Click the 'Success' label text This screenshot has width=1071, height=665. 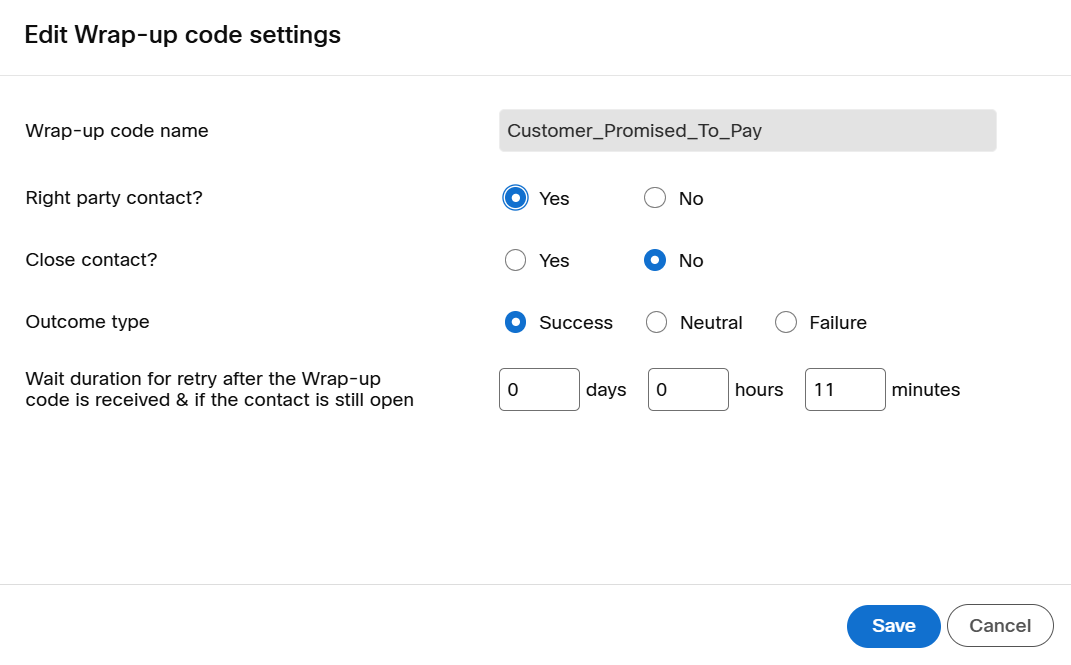576,322
